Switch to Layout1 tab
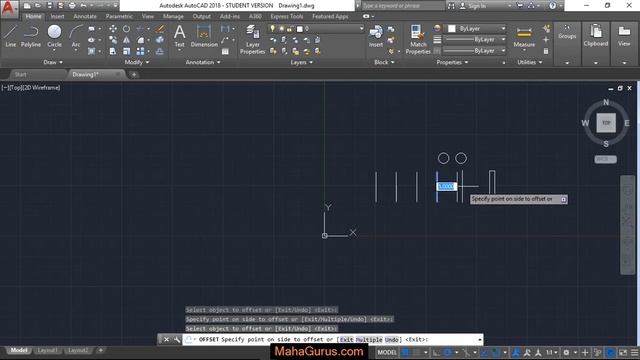 pos(47,350)
